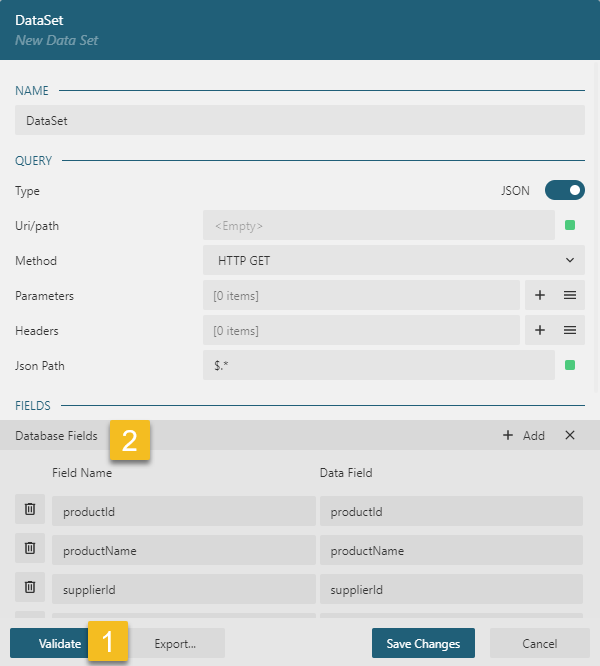The image size is (600, 666).
Task: Open the HTTP GET method dropdown
Action: point(393,261)
